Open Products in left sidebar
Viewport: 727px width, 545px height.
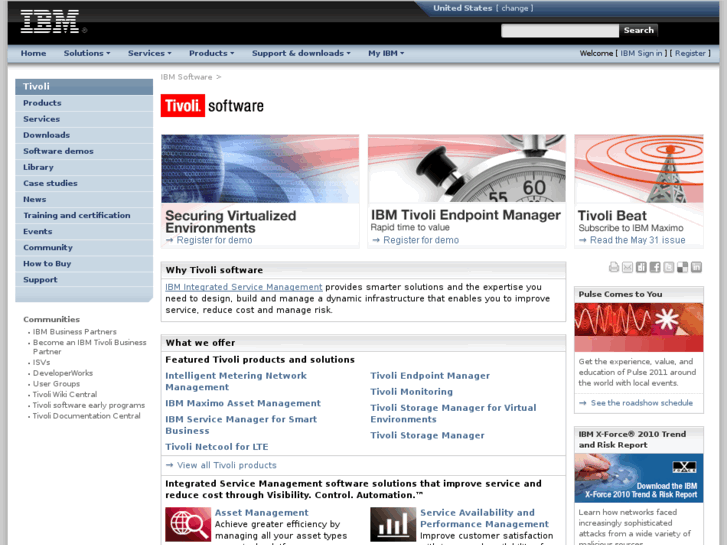[x=84, y=103]
